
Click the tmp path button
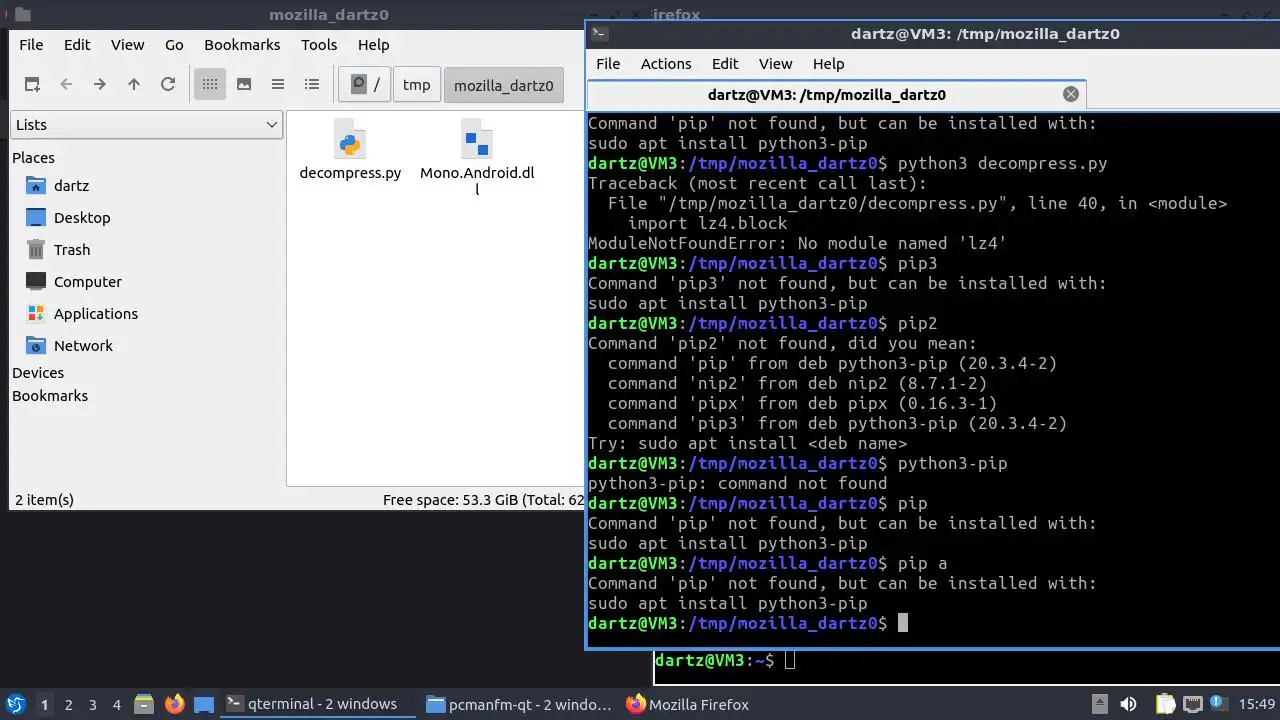coord(417,85)
